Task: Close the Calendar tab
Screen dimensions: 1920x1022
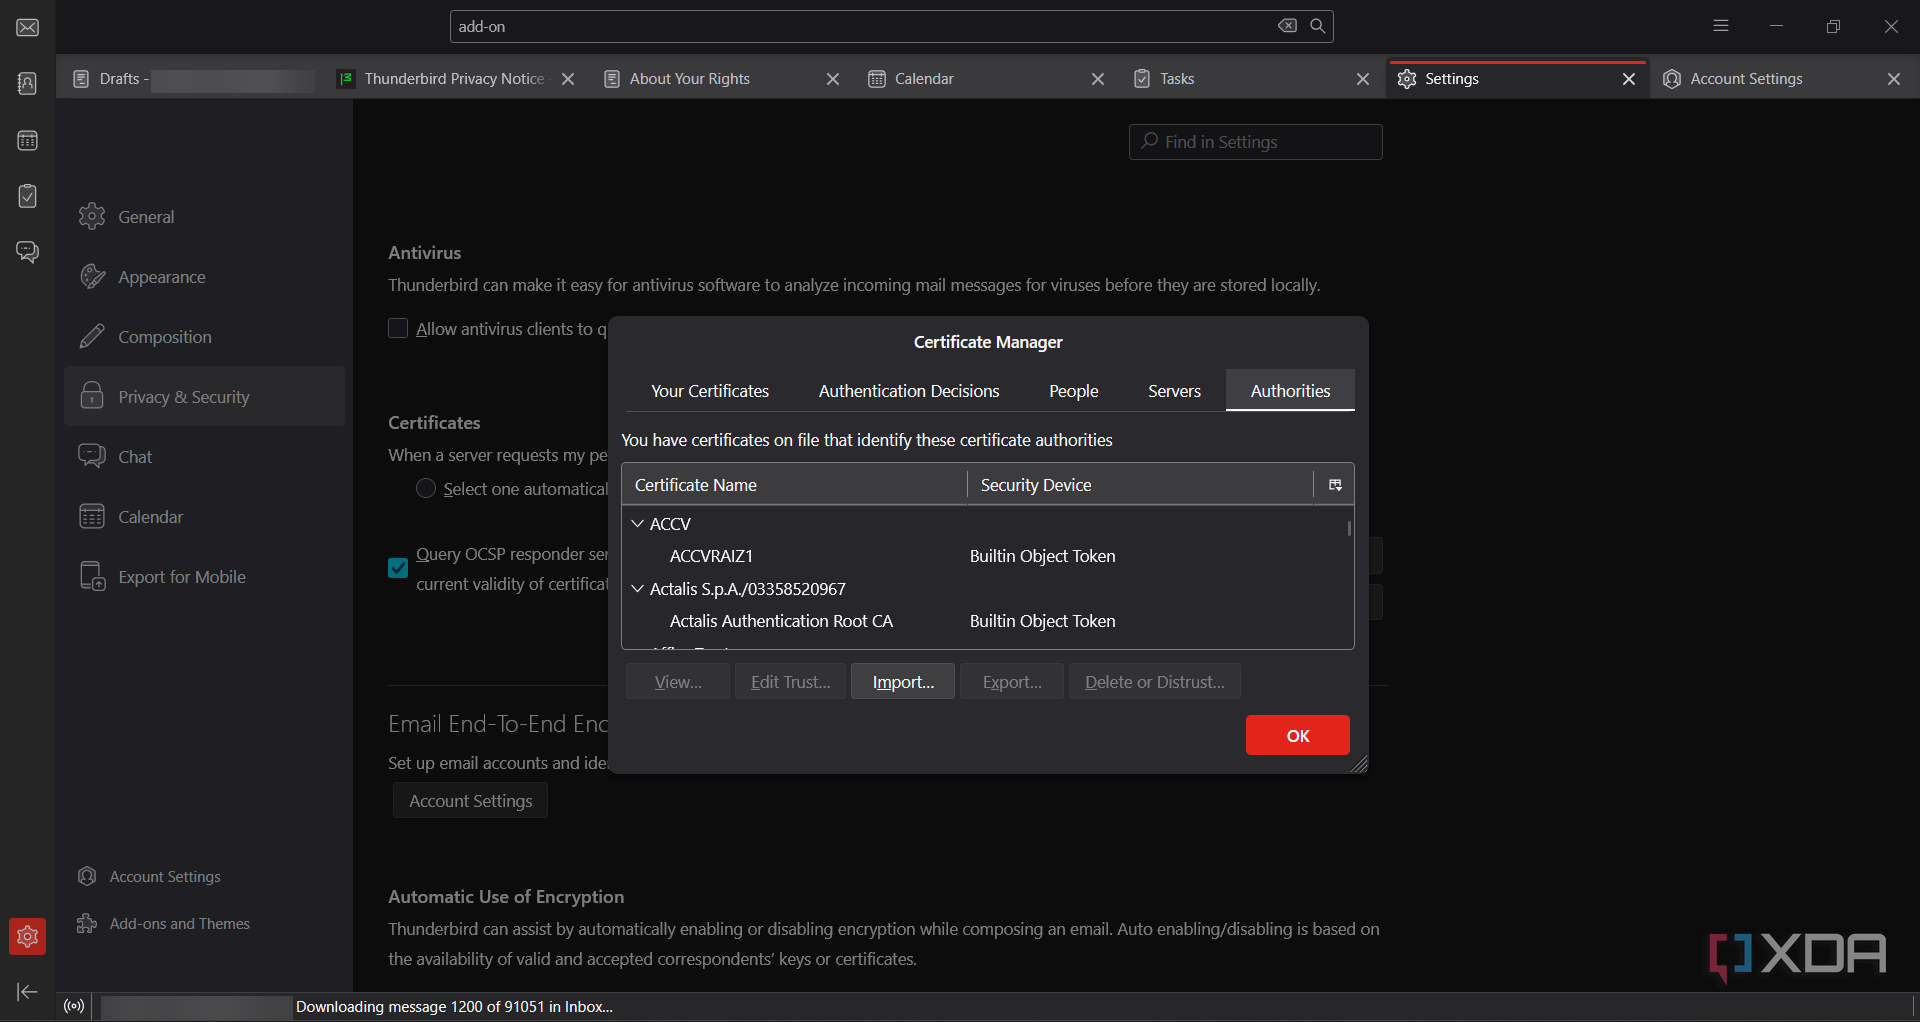Action: [x=1098, y=79]
